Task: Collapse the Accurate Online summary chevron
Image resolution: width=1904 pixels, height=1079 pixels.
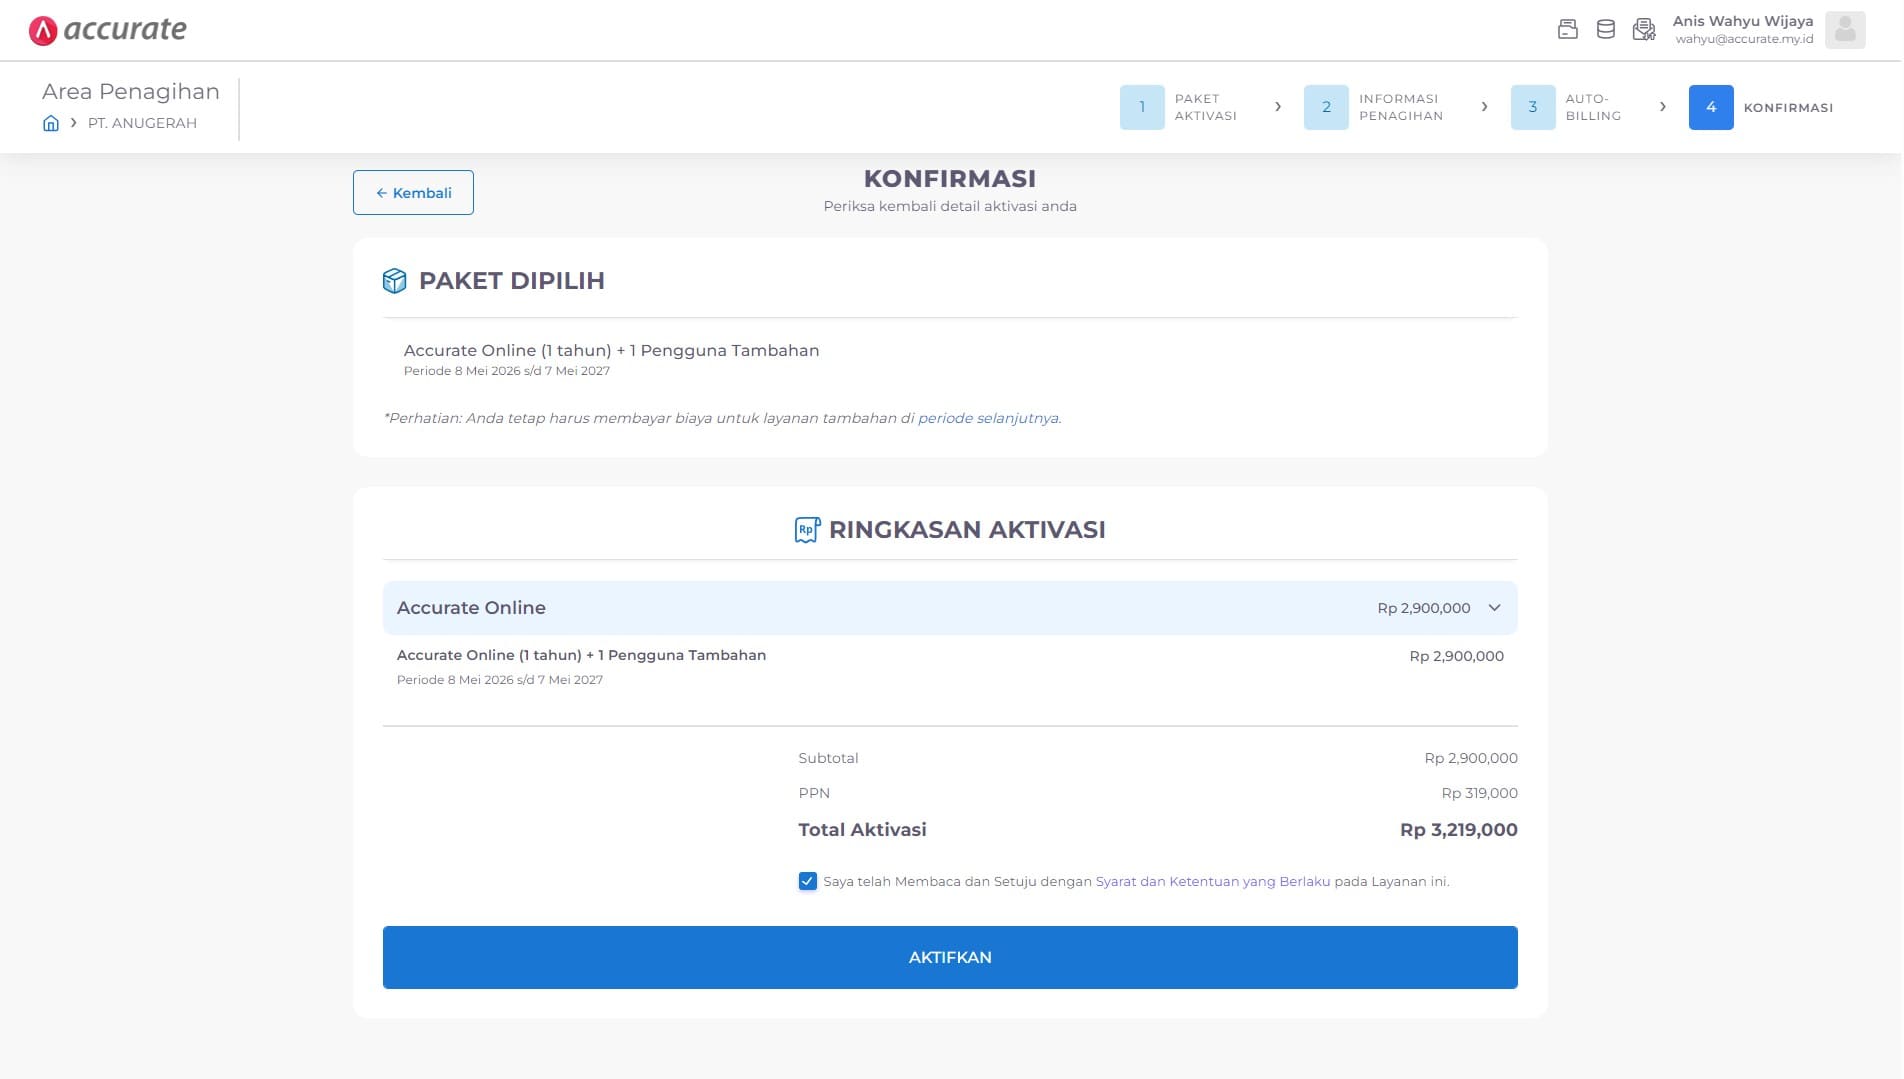Action: click(x=1495, y=608)
